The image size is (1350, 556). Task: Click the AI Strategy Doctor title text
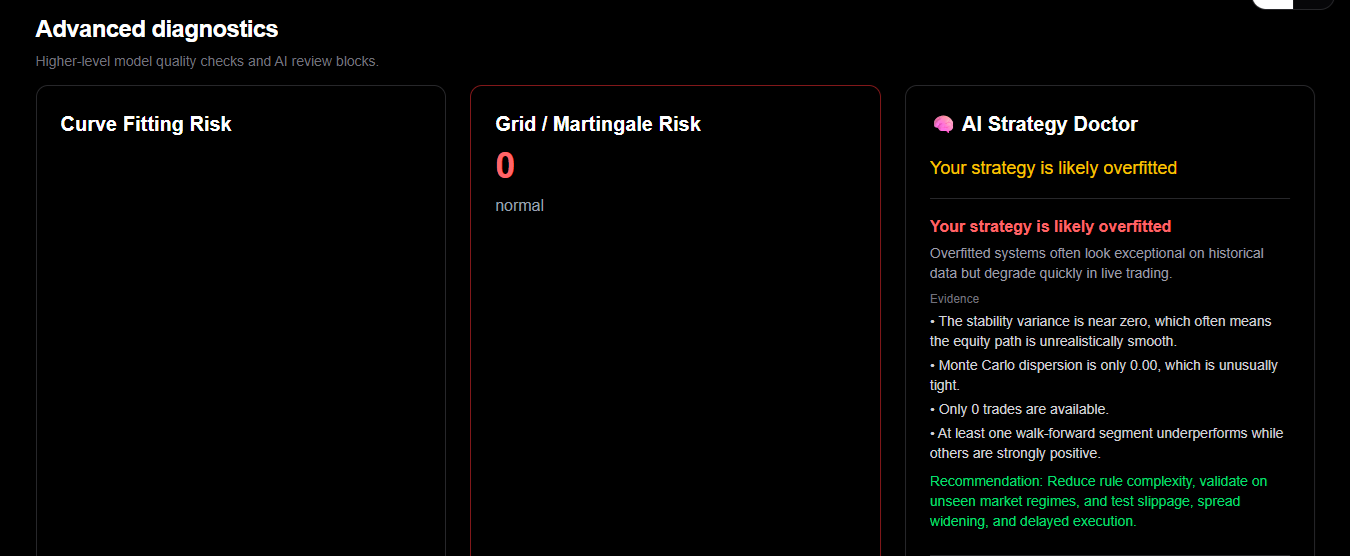tap(1050, 124)
